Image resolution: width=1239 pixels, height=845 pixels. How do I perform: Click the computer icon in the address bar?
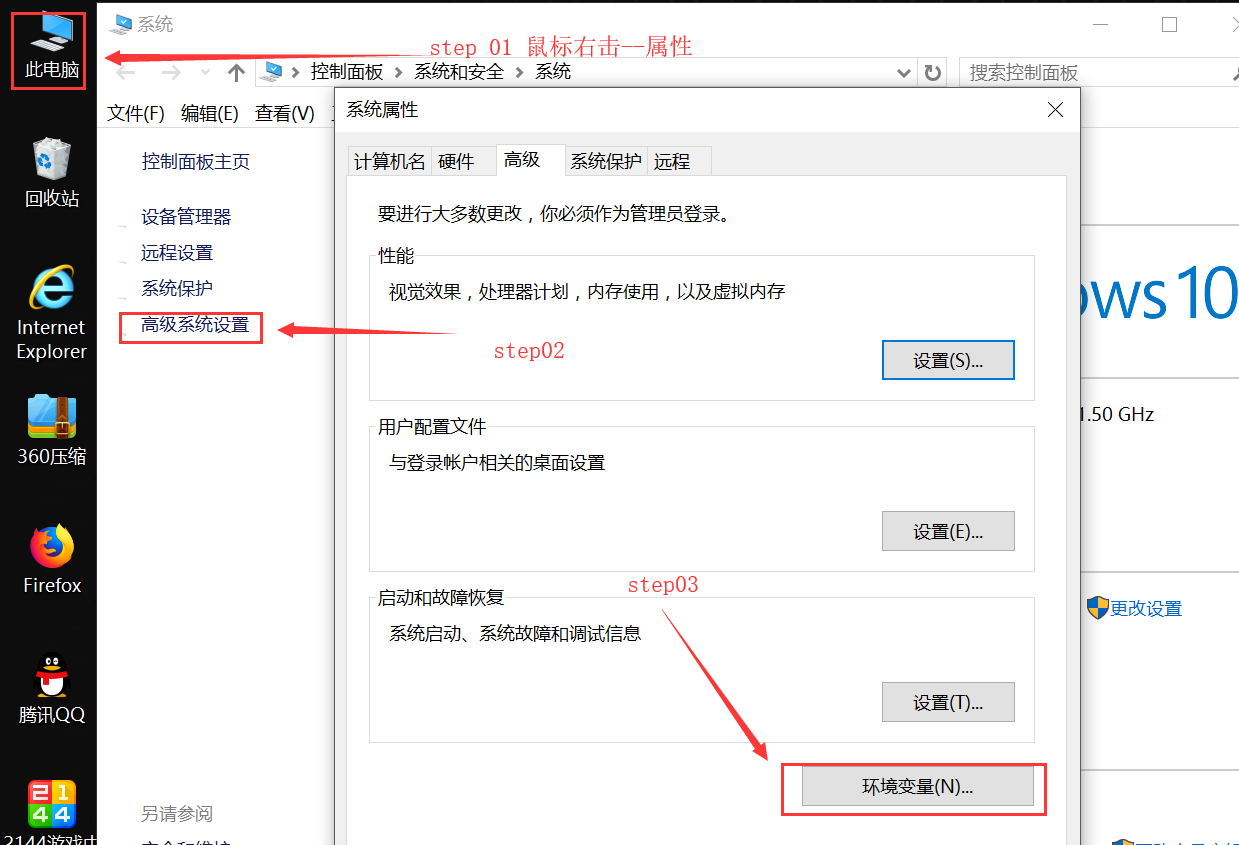coord(272,71)
